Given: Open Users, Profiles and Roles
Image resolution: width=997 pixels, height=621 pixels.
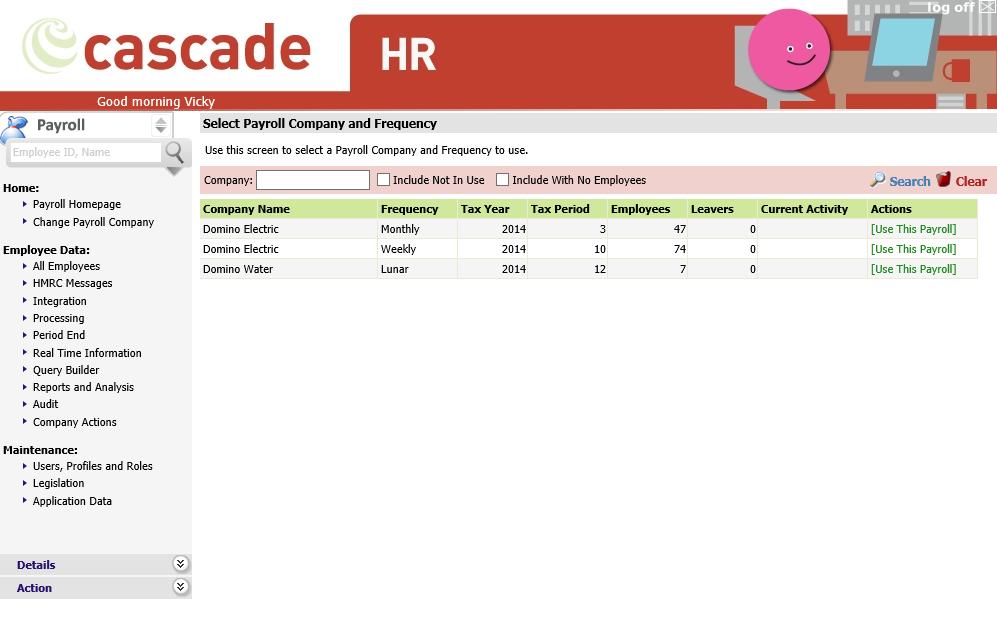Looking at the screenshot, I should (x=93, y=466).
